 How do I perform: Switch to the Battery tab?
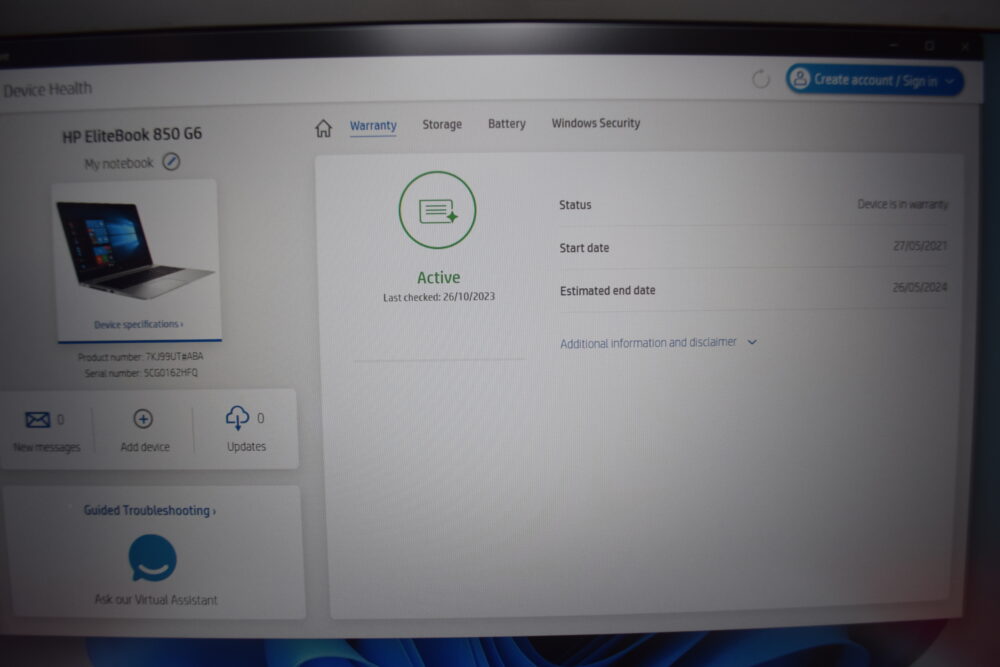[507, 124]
